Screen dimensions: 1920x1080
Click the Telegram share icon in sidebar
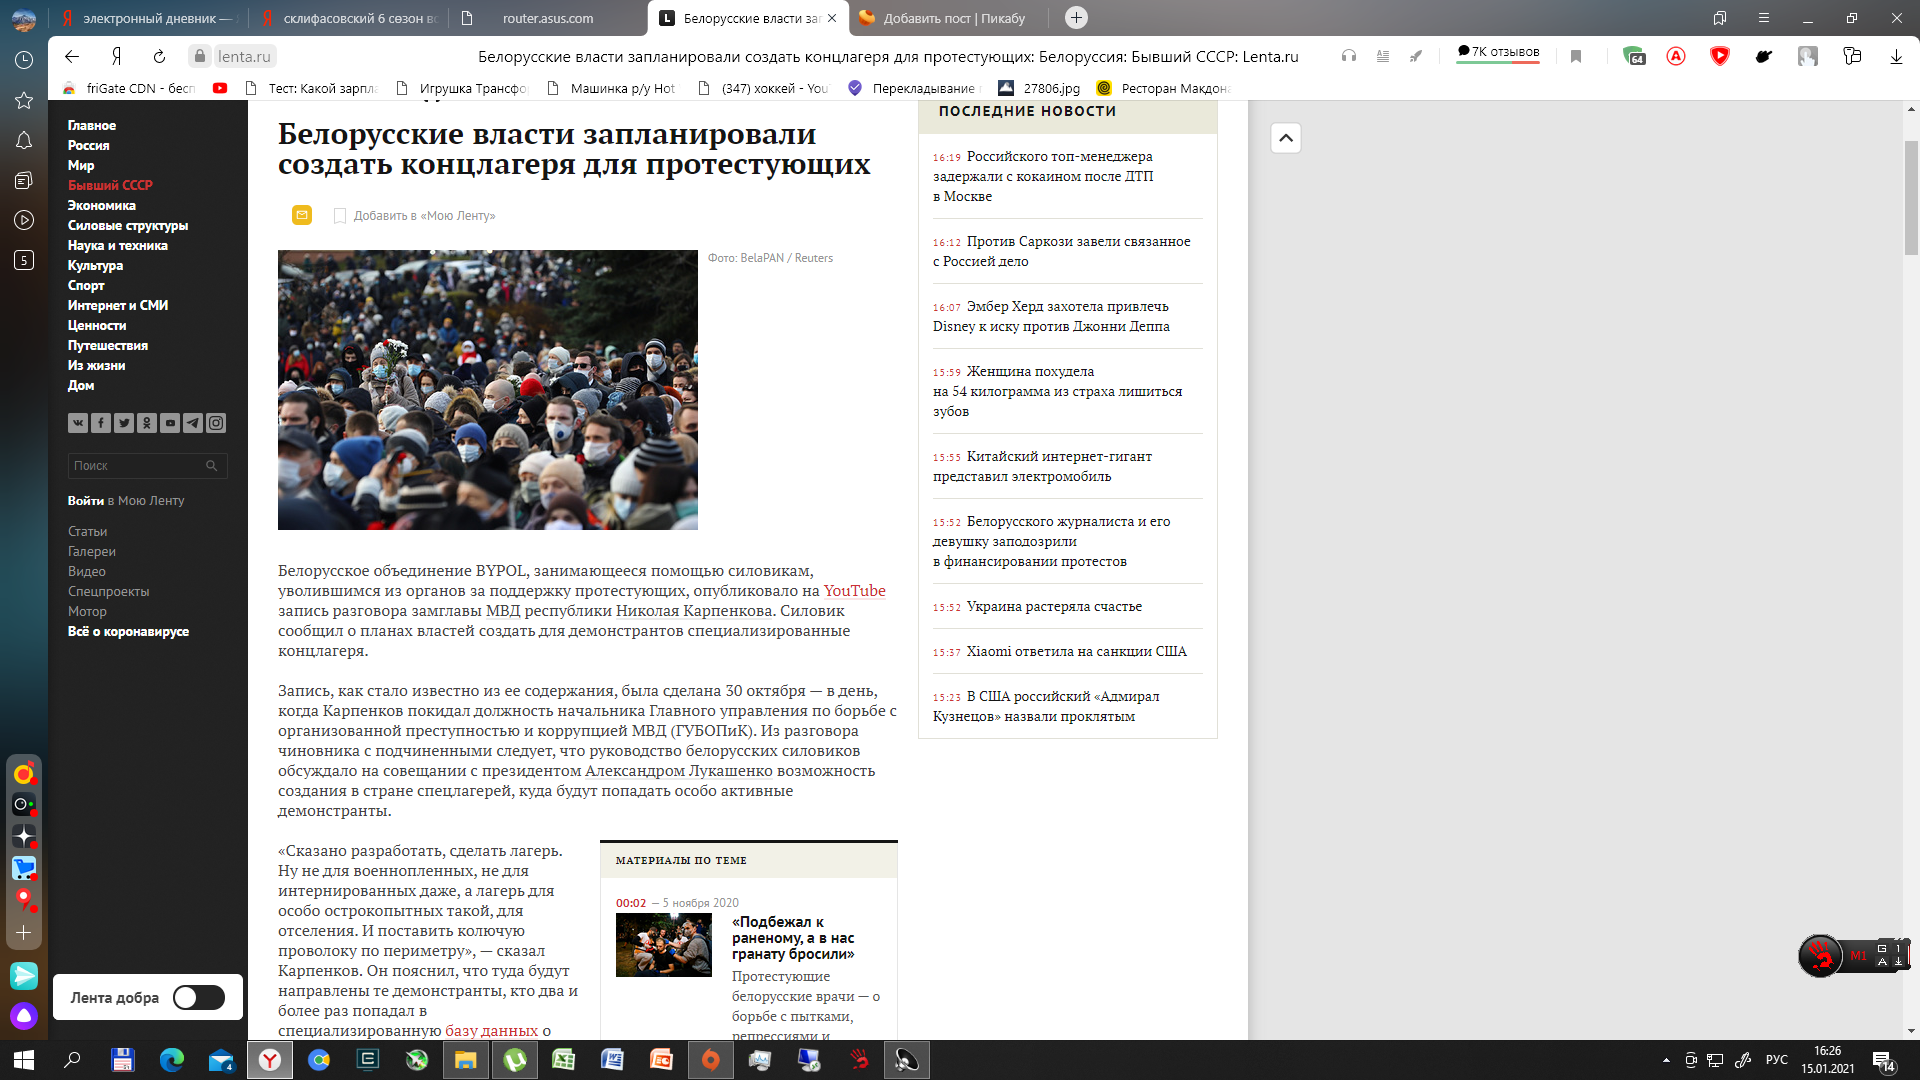(193, 423)
